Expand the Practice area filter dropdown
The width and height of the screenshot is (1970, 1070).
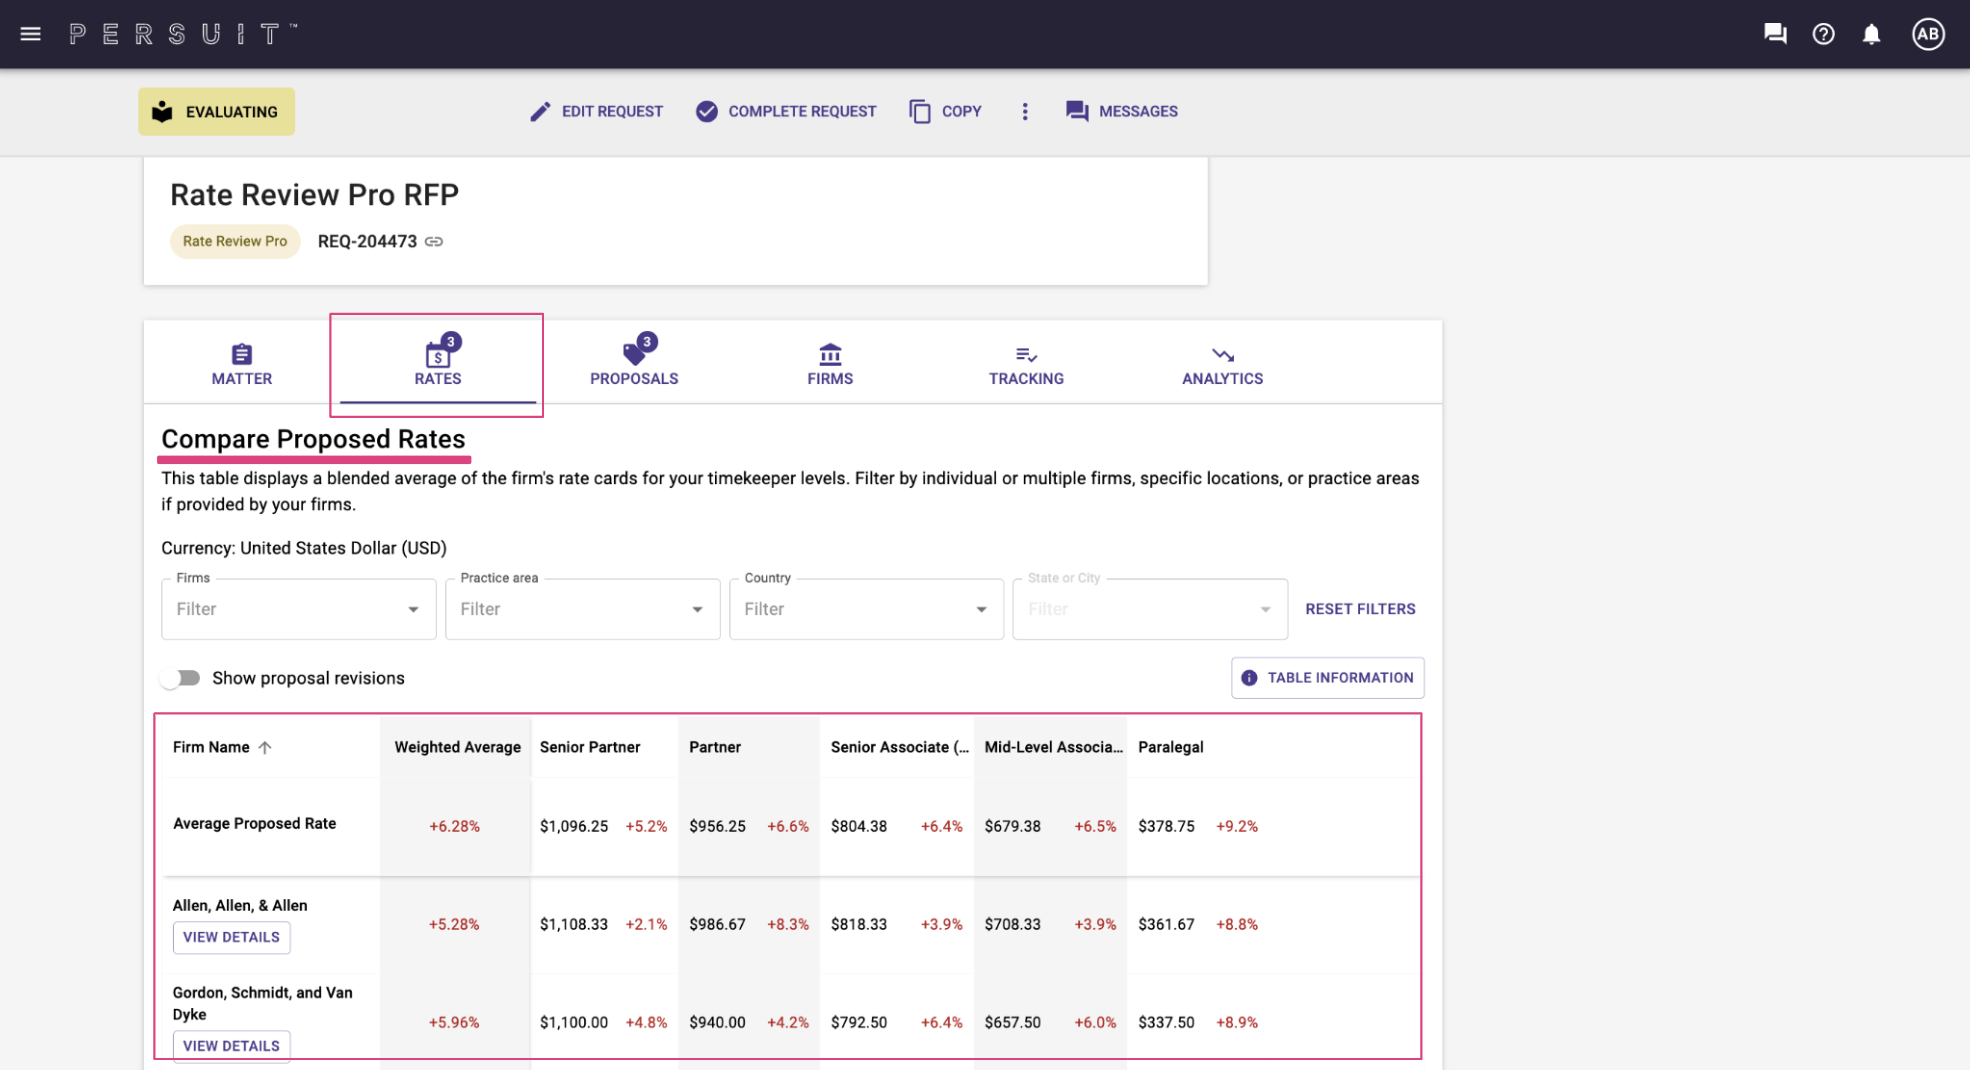coord(582,609)
